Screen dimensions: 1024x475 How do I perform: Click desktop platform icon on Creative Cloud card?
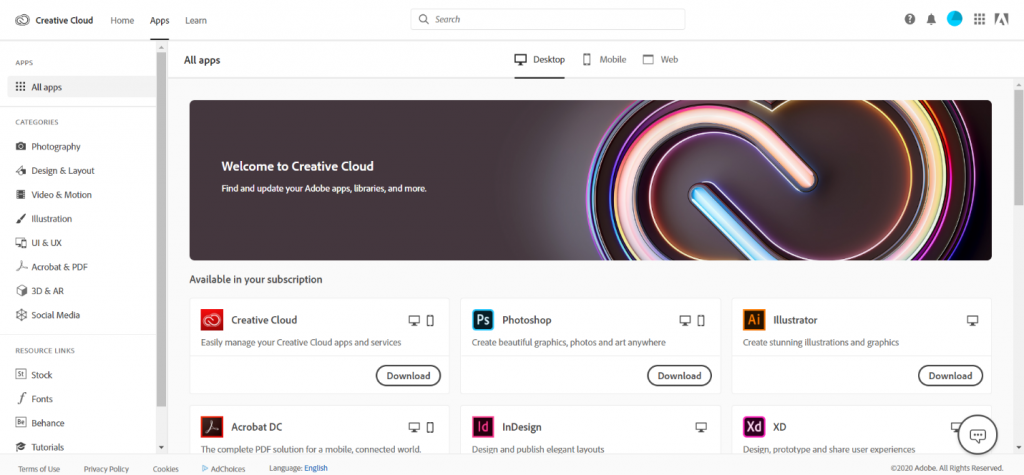pos(414,320)
